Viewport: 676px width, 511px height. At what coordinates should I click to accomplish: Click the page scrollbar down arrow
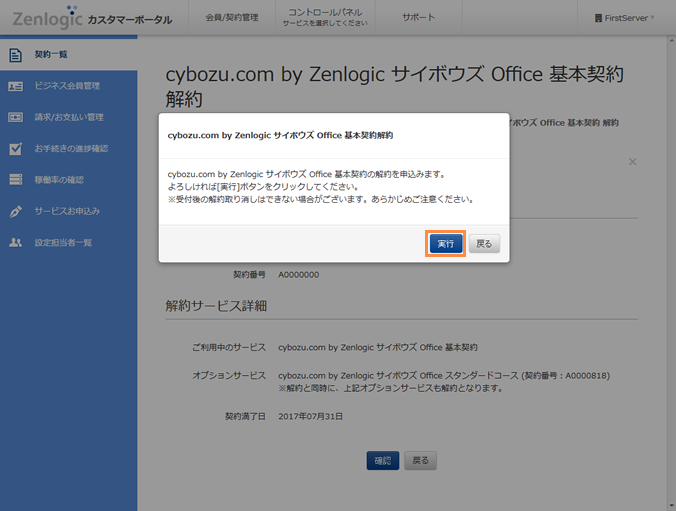[x=672, y=506]
